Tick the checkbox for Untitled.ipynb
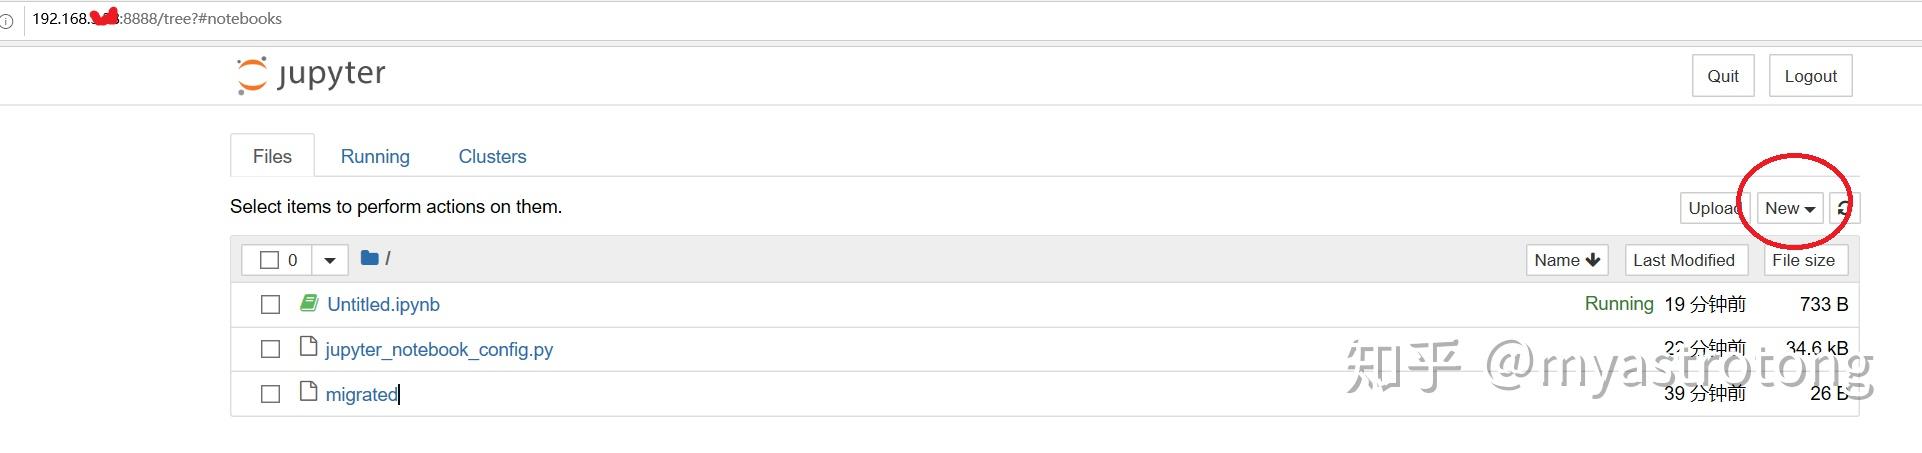The width and height of the screenshot is (1922, 453). (x=270, y=304)
